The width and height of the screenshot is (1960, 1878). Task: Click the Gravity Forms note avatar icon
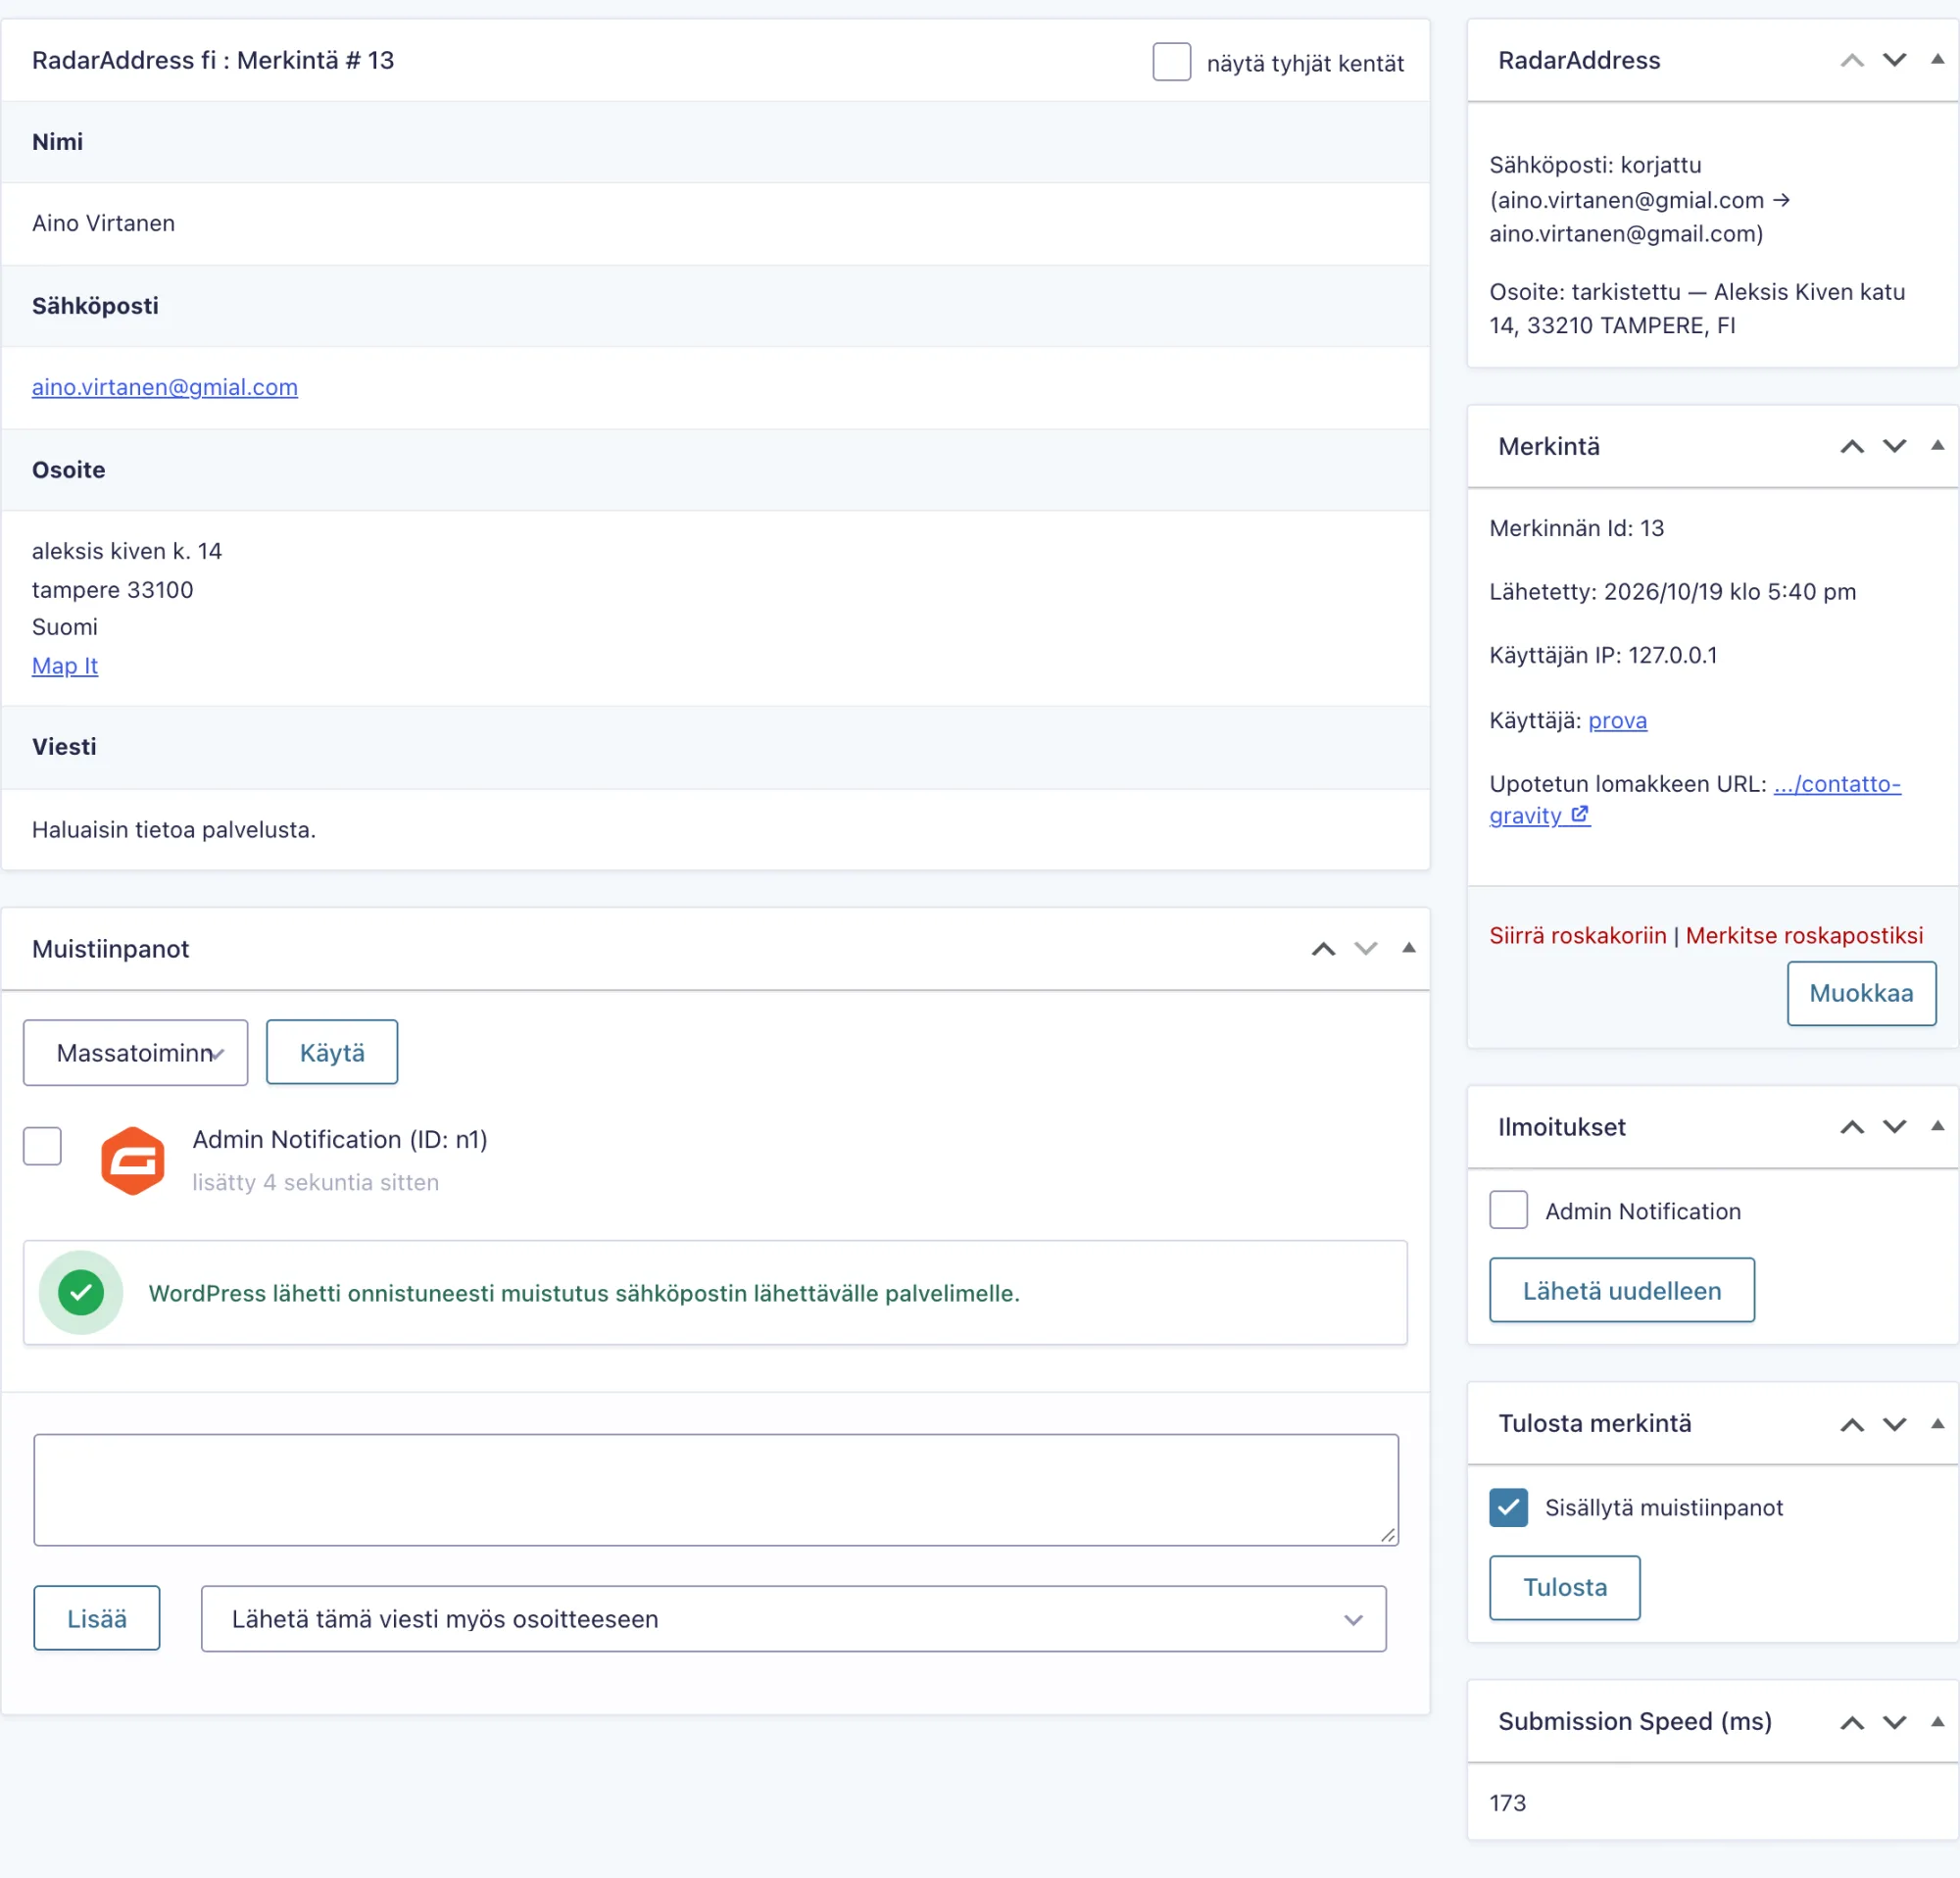tap(133, 1160)
